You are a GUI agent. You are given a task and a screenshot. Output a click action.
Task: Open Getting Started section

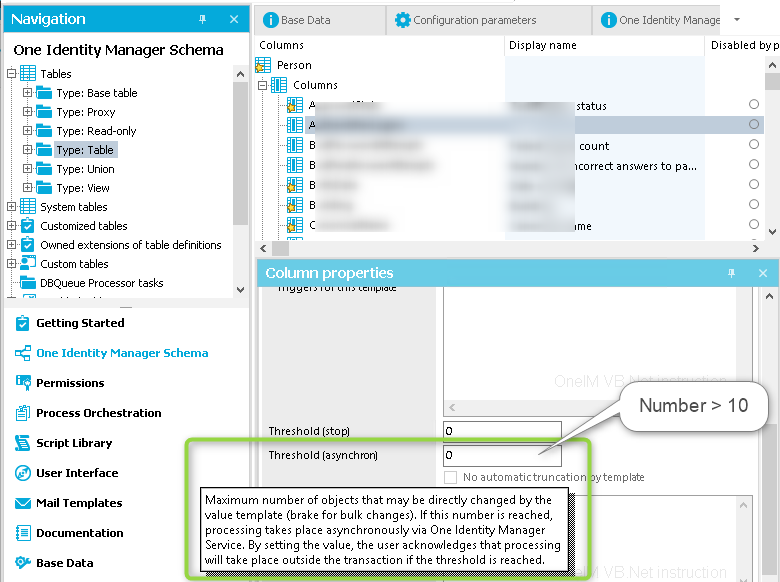point(81,323)
